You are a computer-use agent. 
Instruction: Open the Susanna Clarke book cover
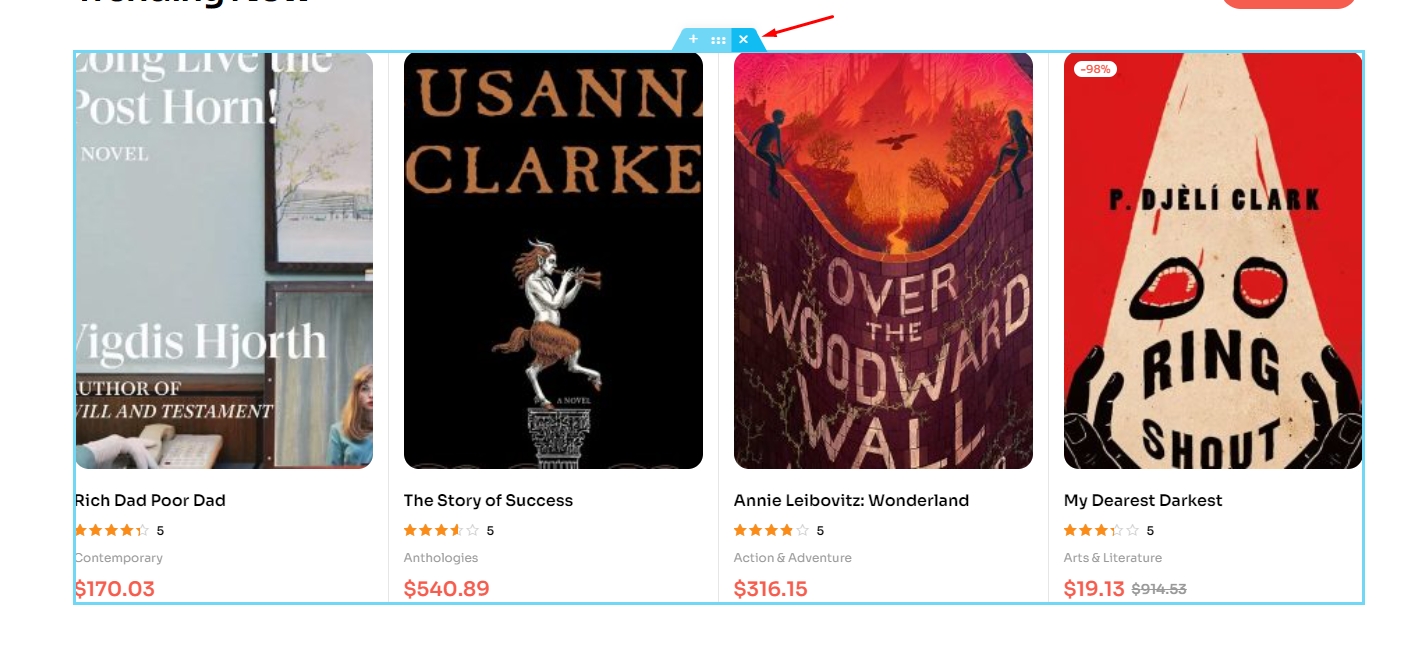click(x=553, y=260)
